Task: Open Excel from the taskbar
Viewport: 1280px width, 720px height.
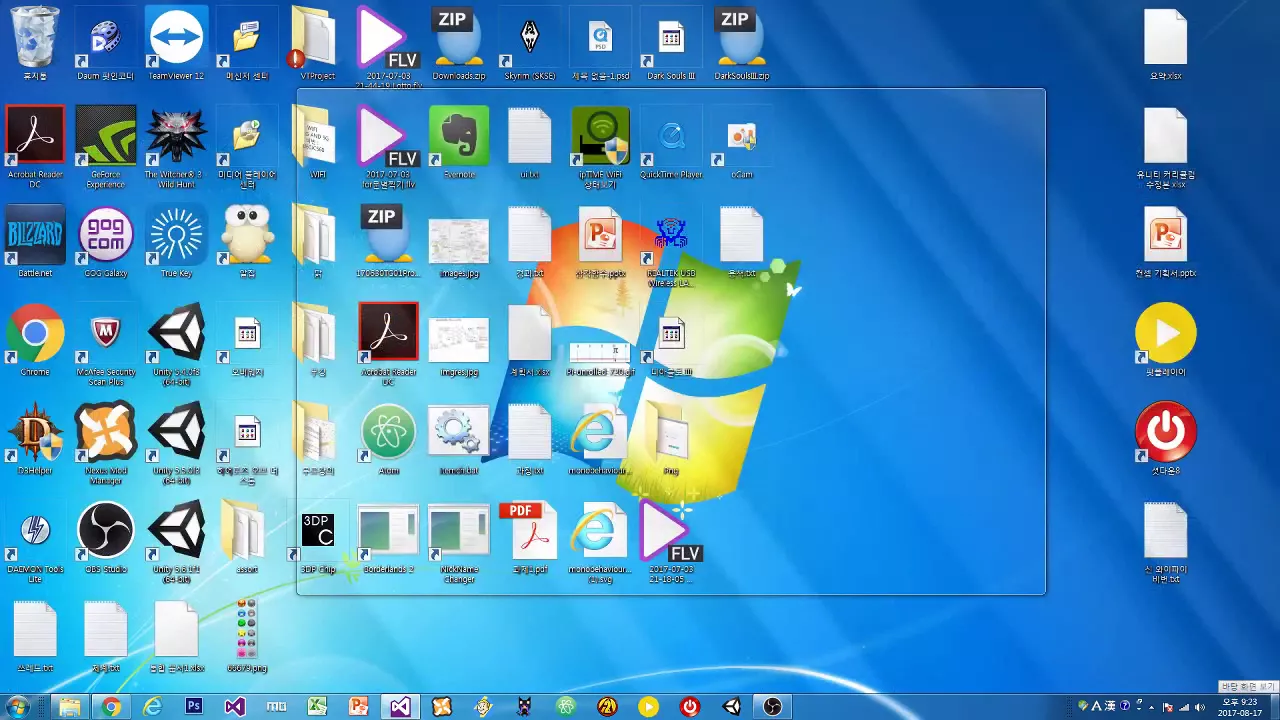Action: coord(318,706)
